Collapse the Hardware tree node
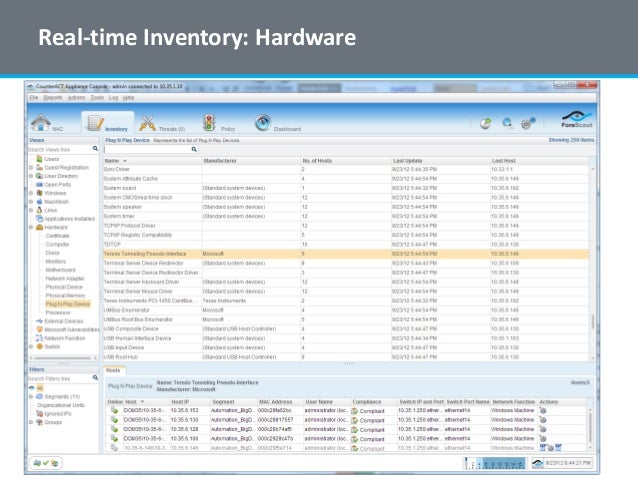 (31, 227)
